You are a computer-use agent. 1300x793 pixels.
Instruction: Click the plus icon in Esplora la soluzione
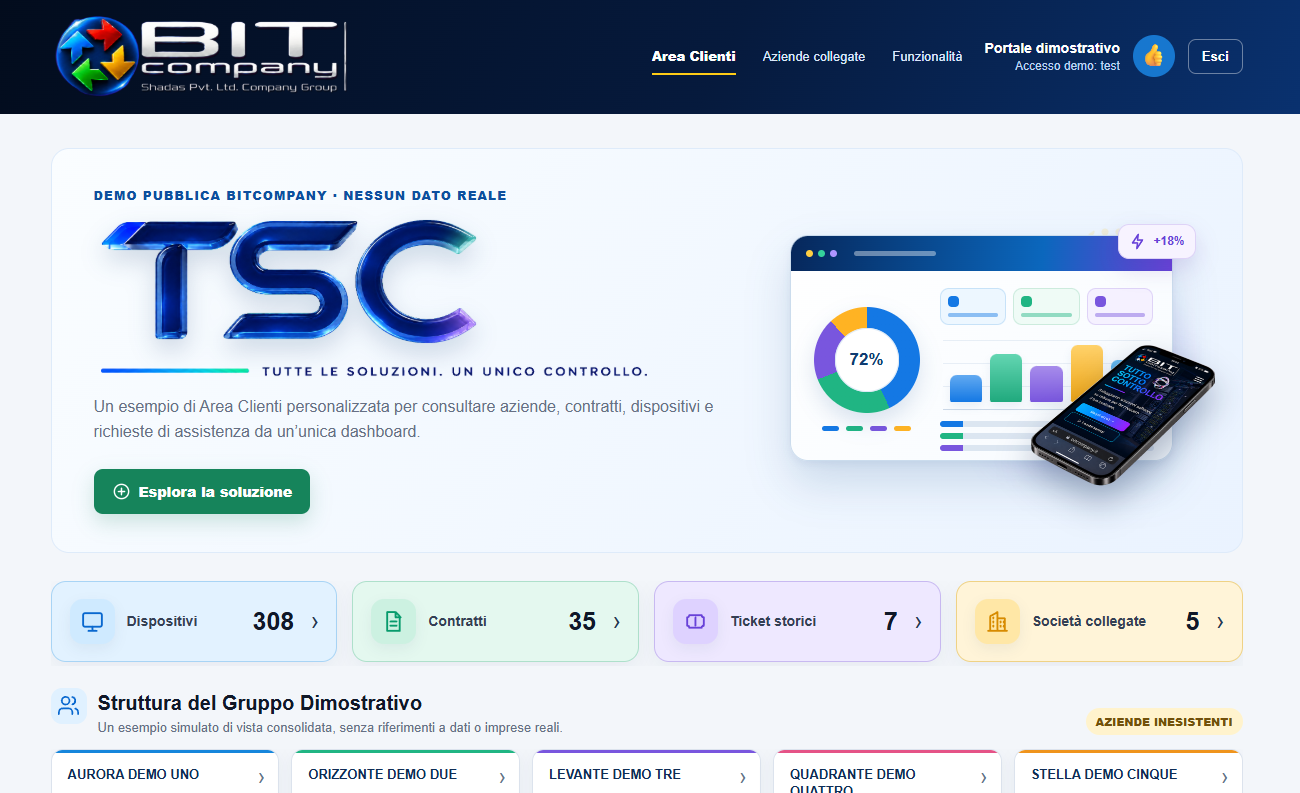122,492
